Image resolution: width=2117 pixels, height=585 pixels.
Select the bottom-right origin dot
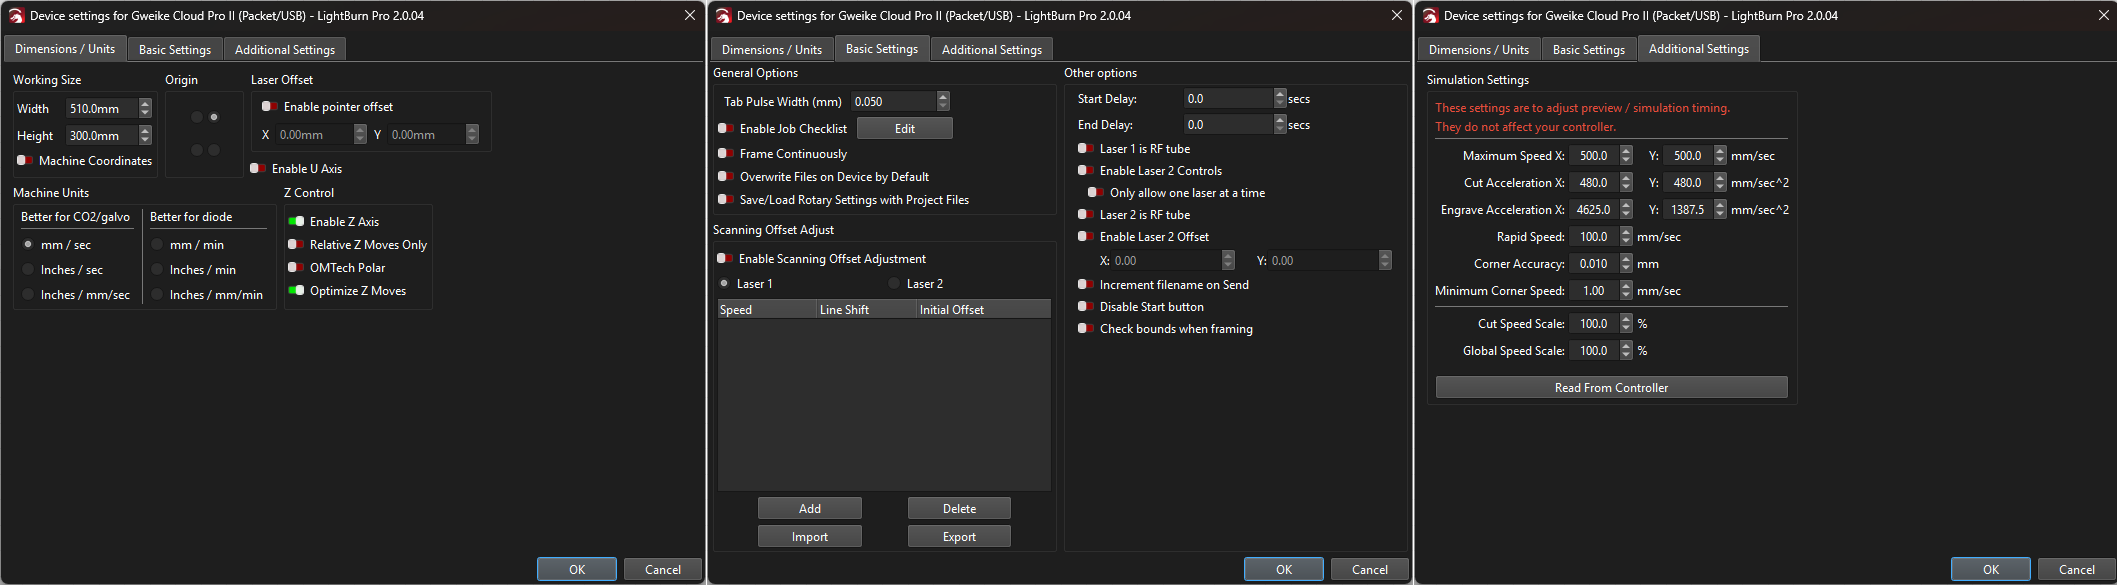(214, 150)
